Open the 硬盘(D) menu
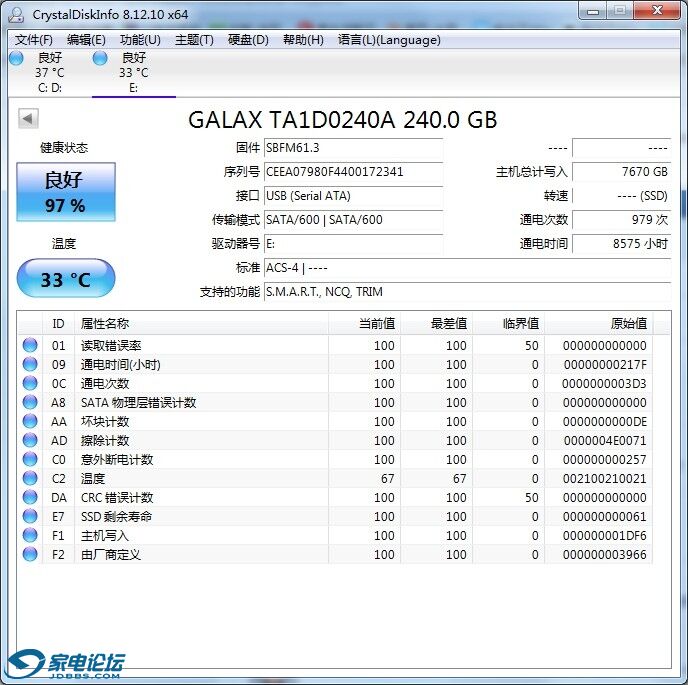688x685 pixels. coord(248,40)
